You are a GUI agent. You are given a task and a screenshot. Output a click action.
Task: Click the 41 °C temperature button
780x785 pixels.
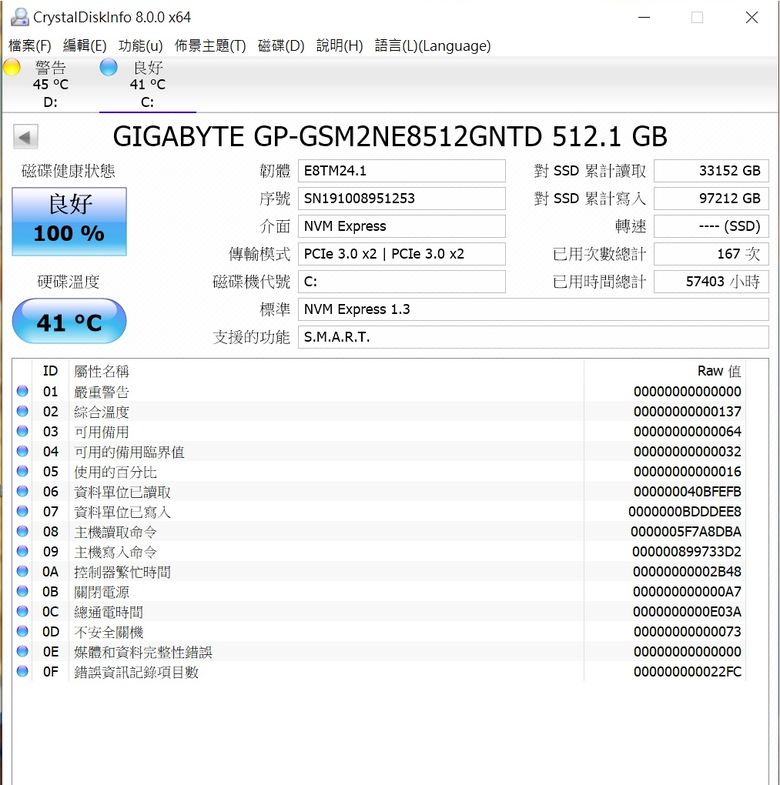(69, 321)
